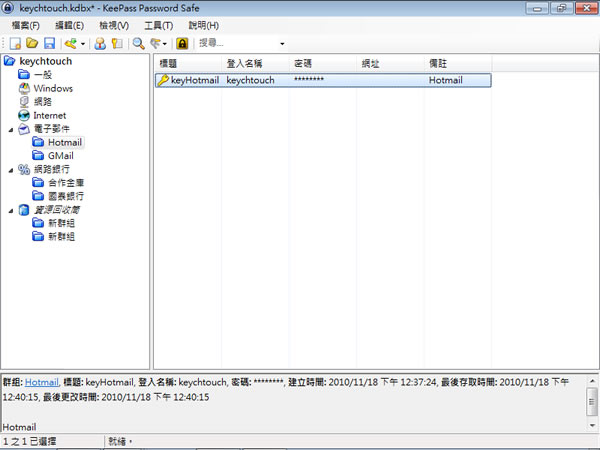Collapse the 資源回收筒 tree group

tap(10, 210)
